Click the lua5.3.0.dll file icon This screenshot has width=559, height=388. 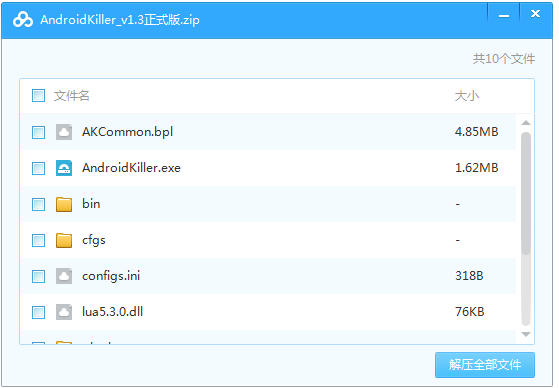[x=64, y=312]
